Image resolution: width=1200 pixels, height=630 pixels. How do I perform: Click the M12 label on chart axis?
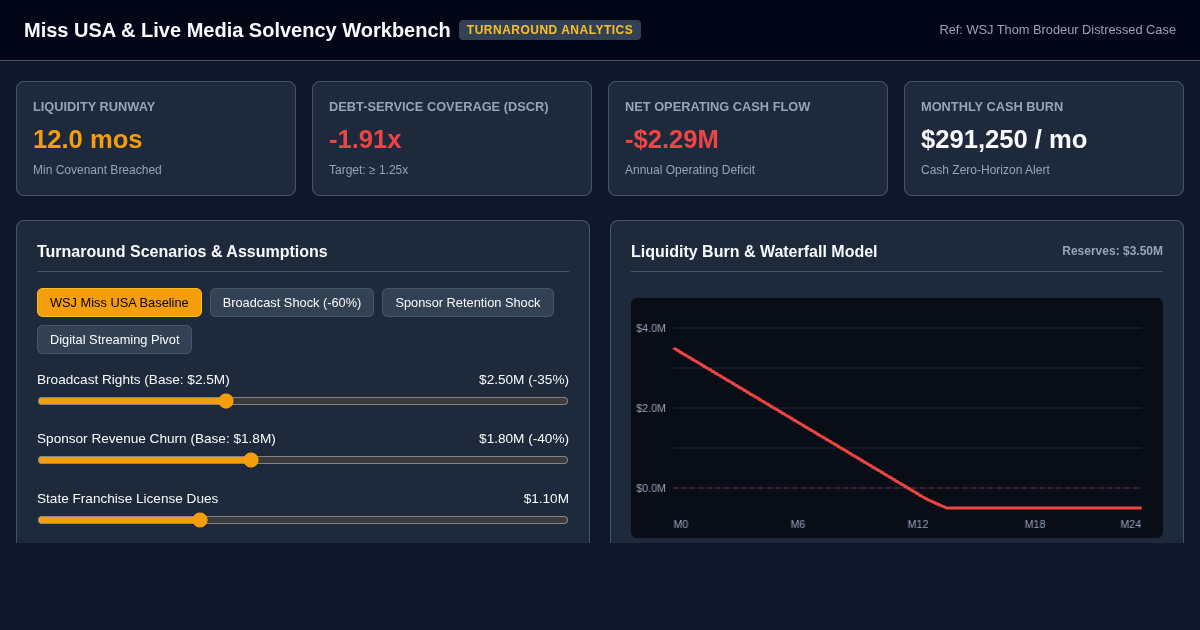pyautogui.click(x=918, y=524)
